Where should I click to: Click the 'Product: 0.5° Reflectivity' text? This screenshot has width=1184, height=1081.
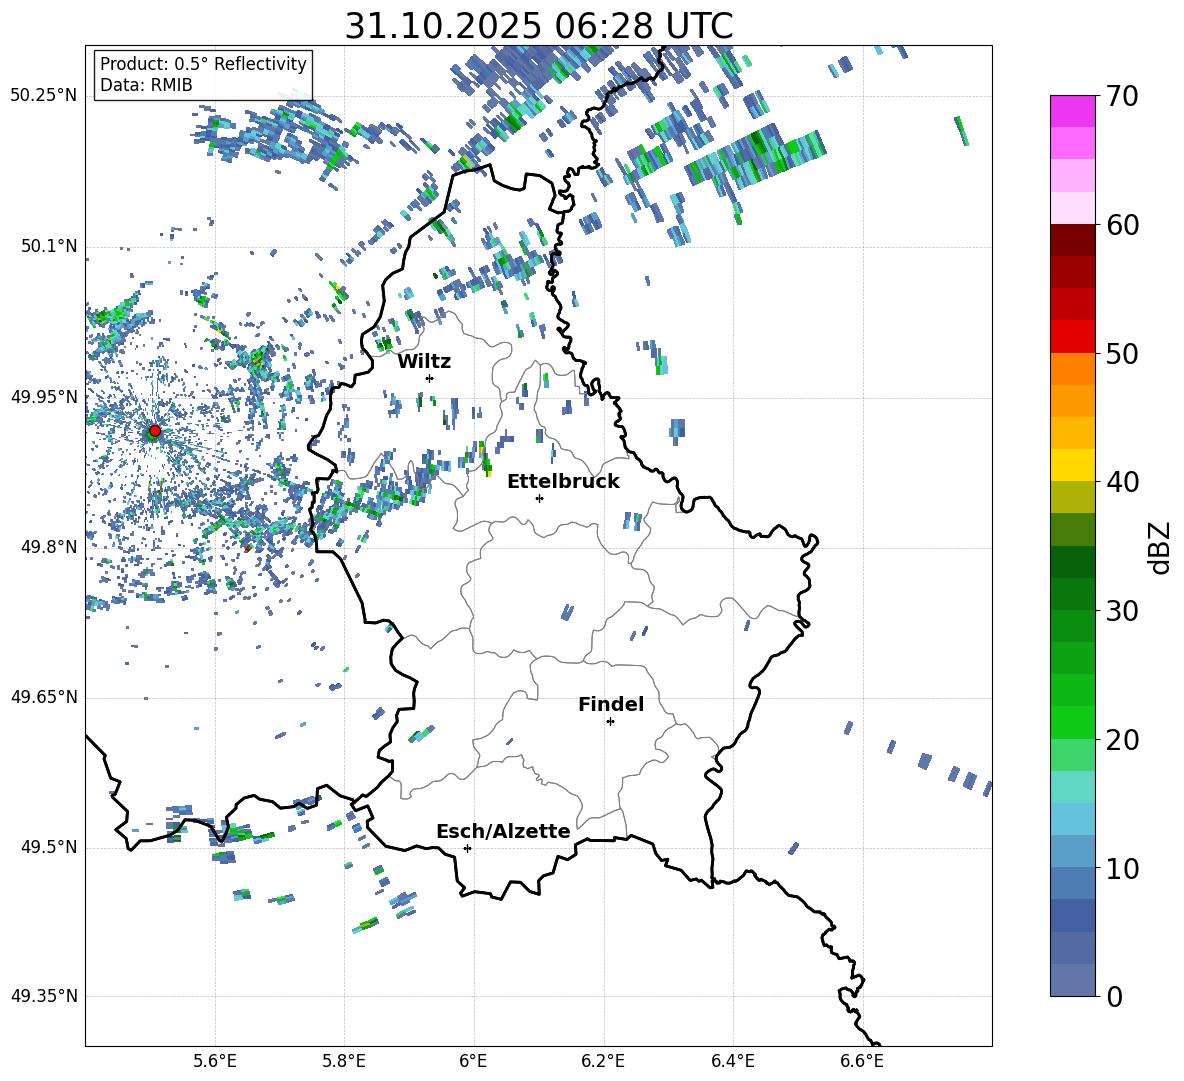coord(203,63)
